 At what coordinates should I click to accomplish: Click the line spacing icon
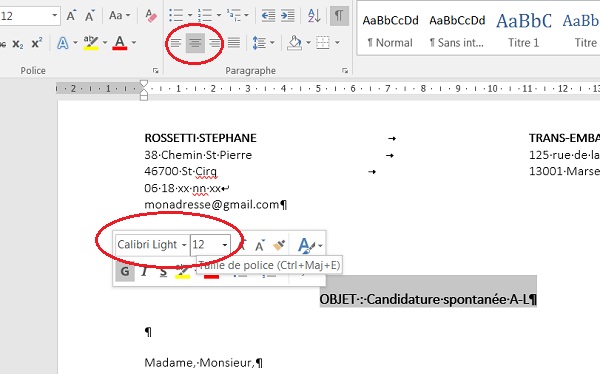tap(259, 43)
